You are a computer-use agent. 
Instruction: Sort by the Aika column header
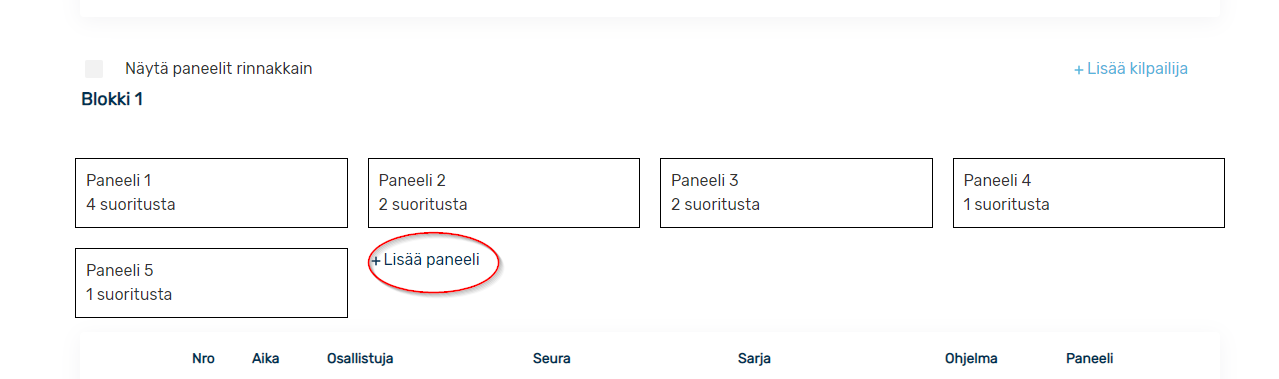coord(266,359)
